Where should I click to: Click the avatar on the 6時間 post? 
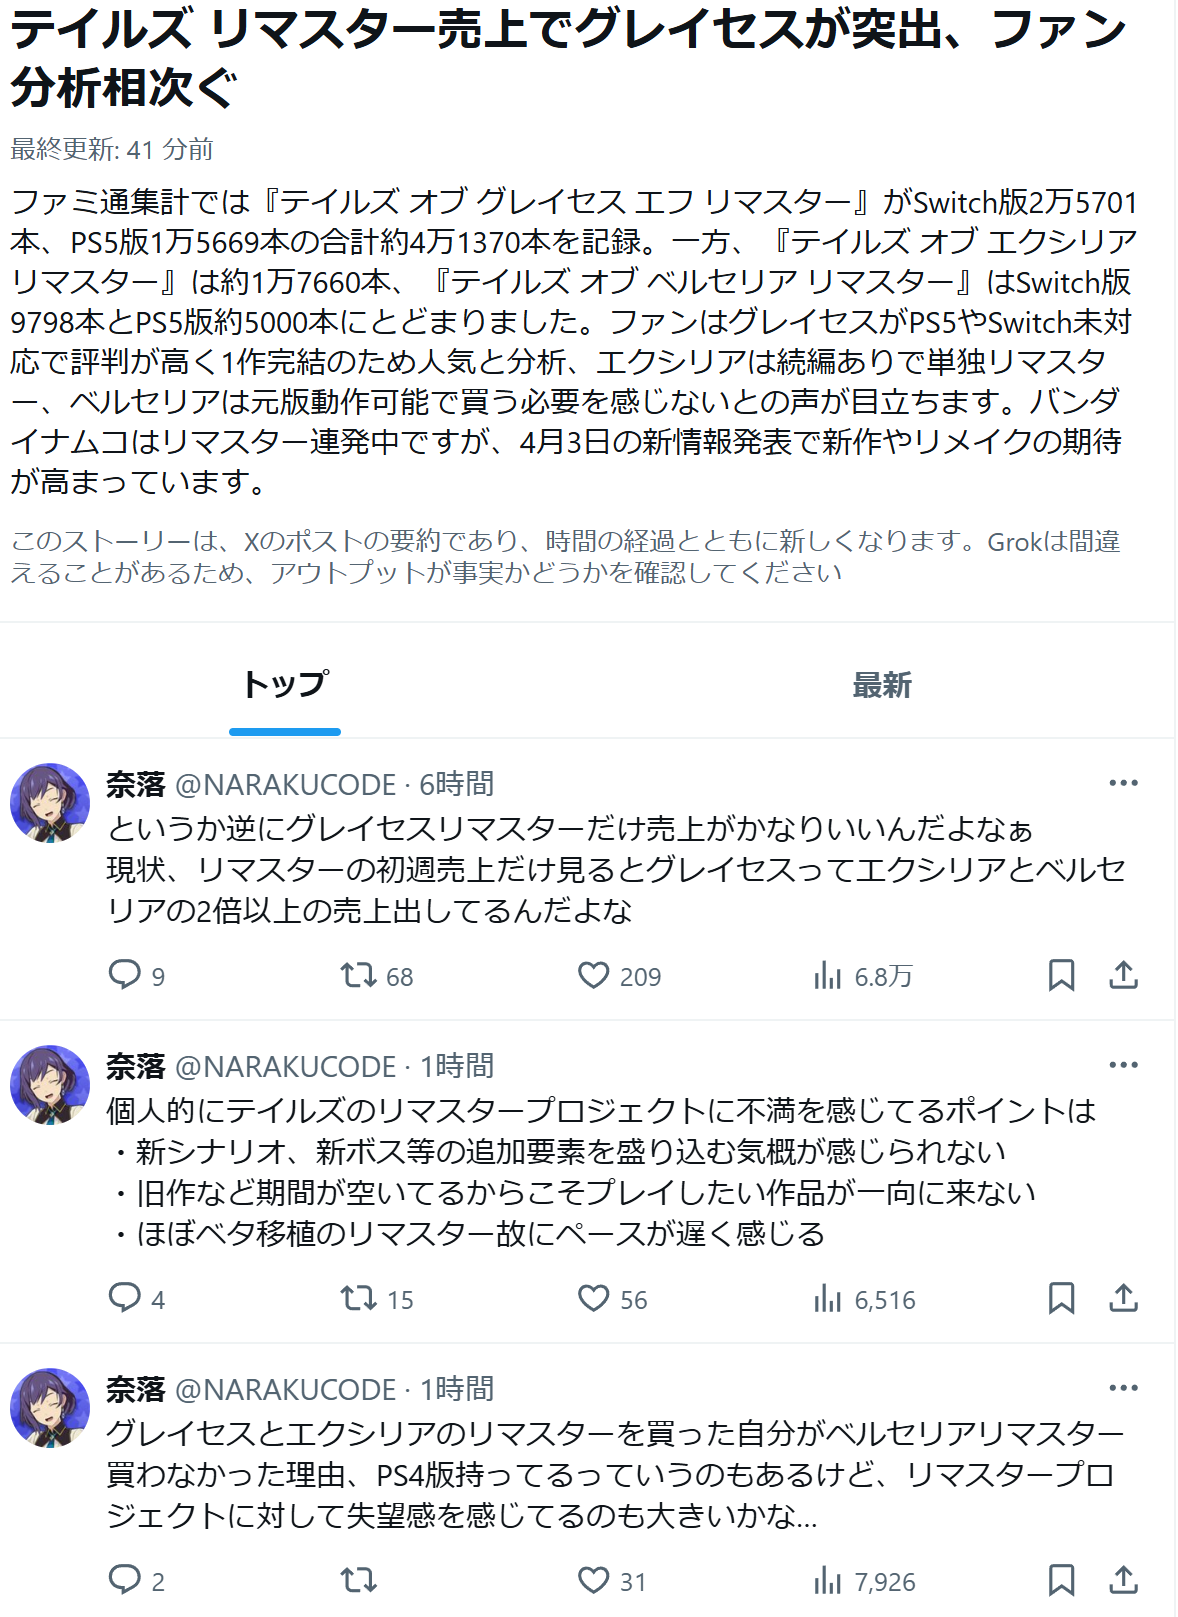click(x=50, y=803)
